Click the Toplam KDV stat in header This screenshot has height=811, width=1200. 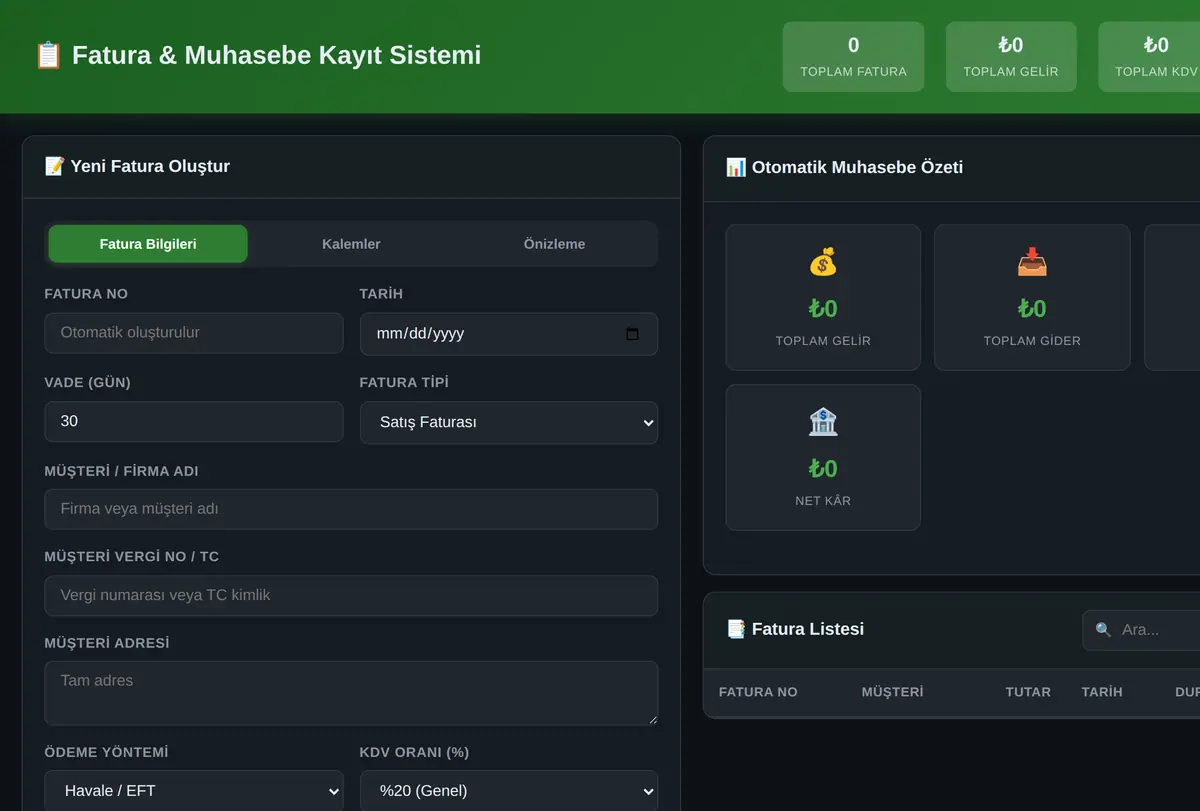(1150, 57)
